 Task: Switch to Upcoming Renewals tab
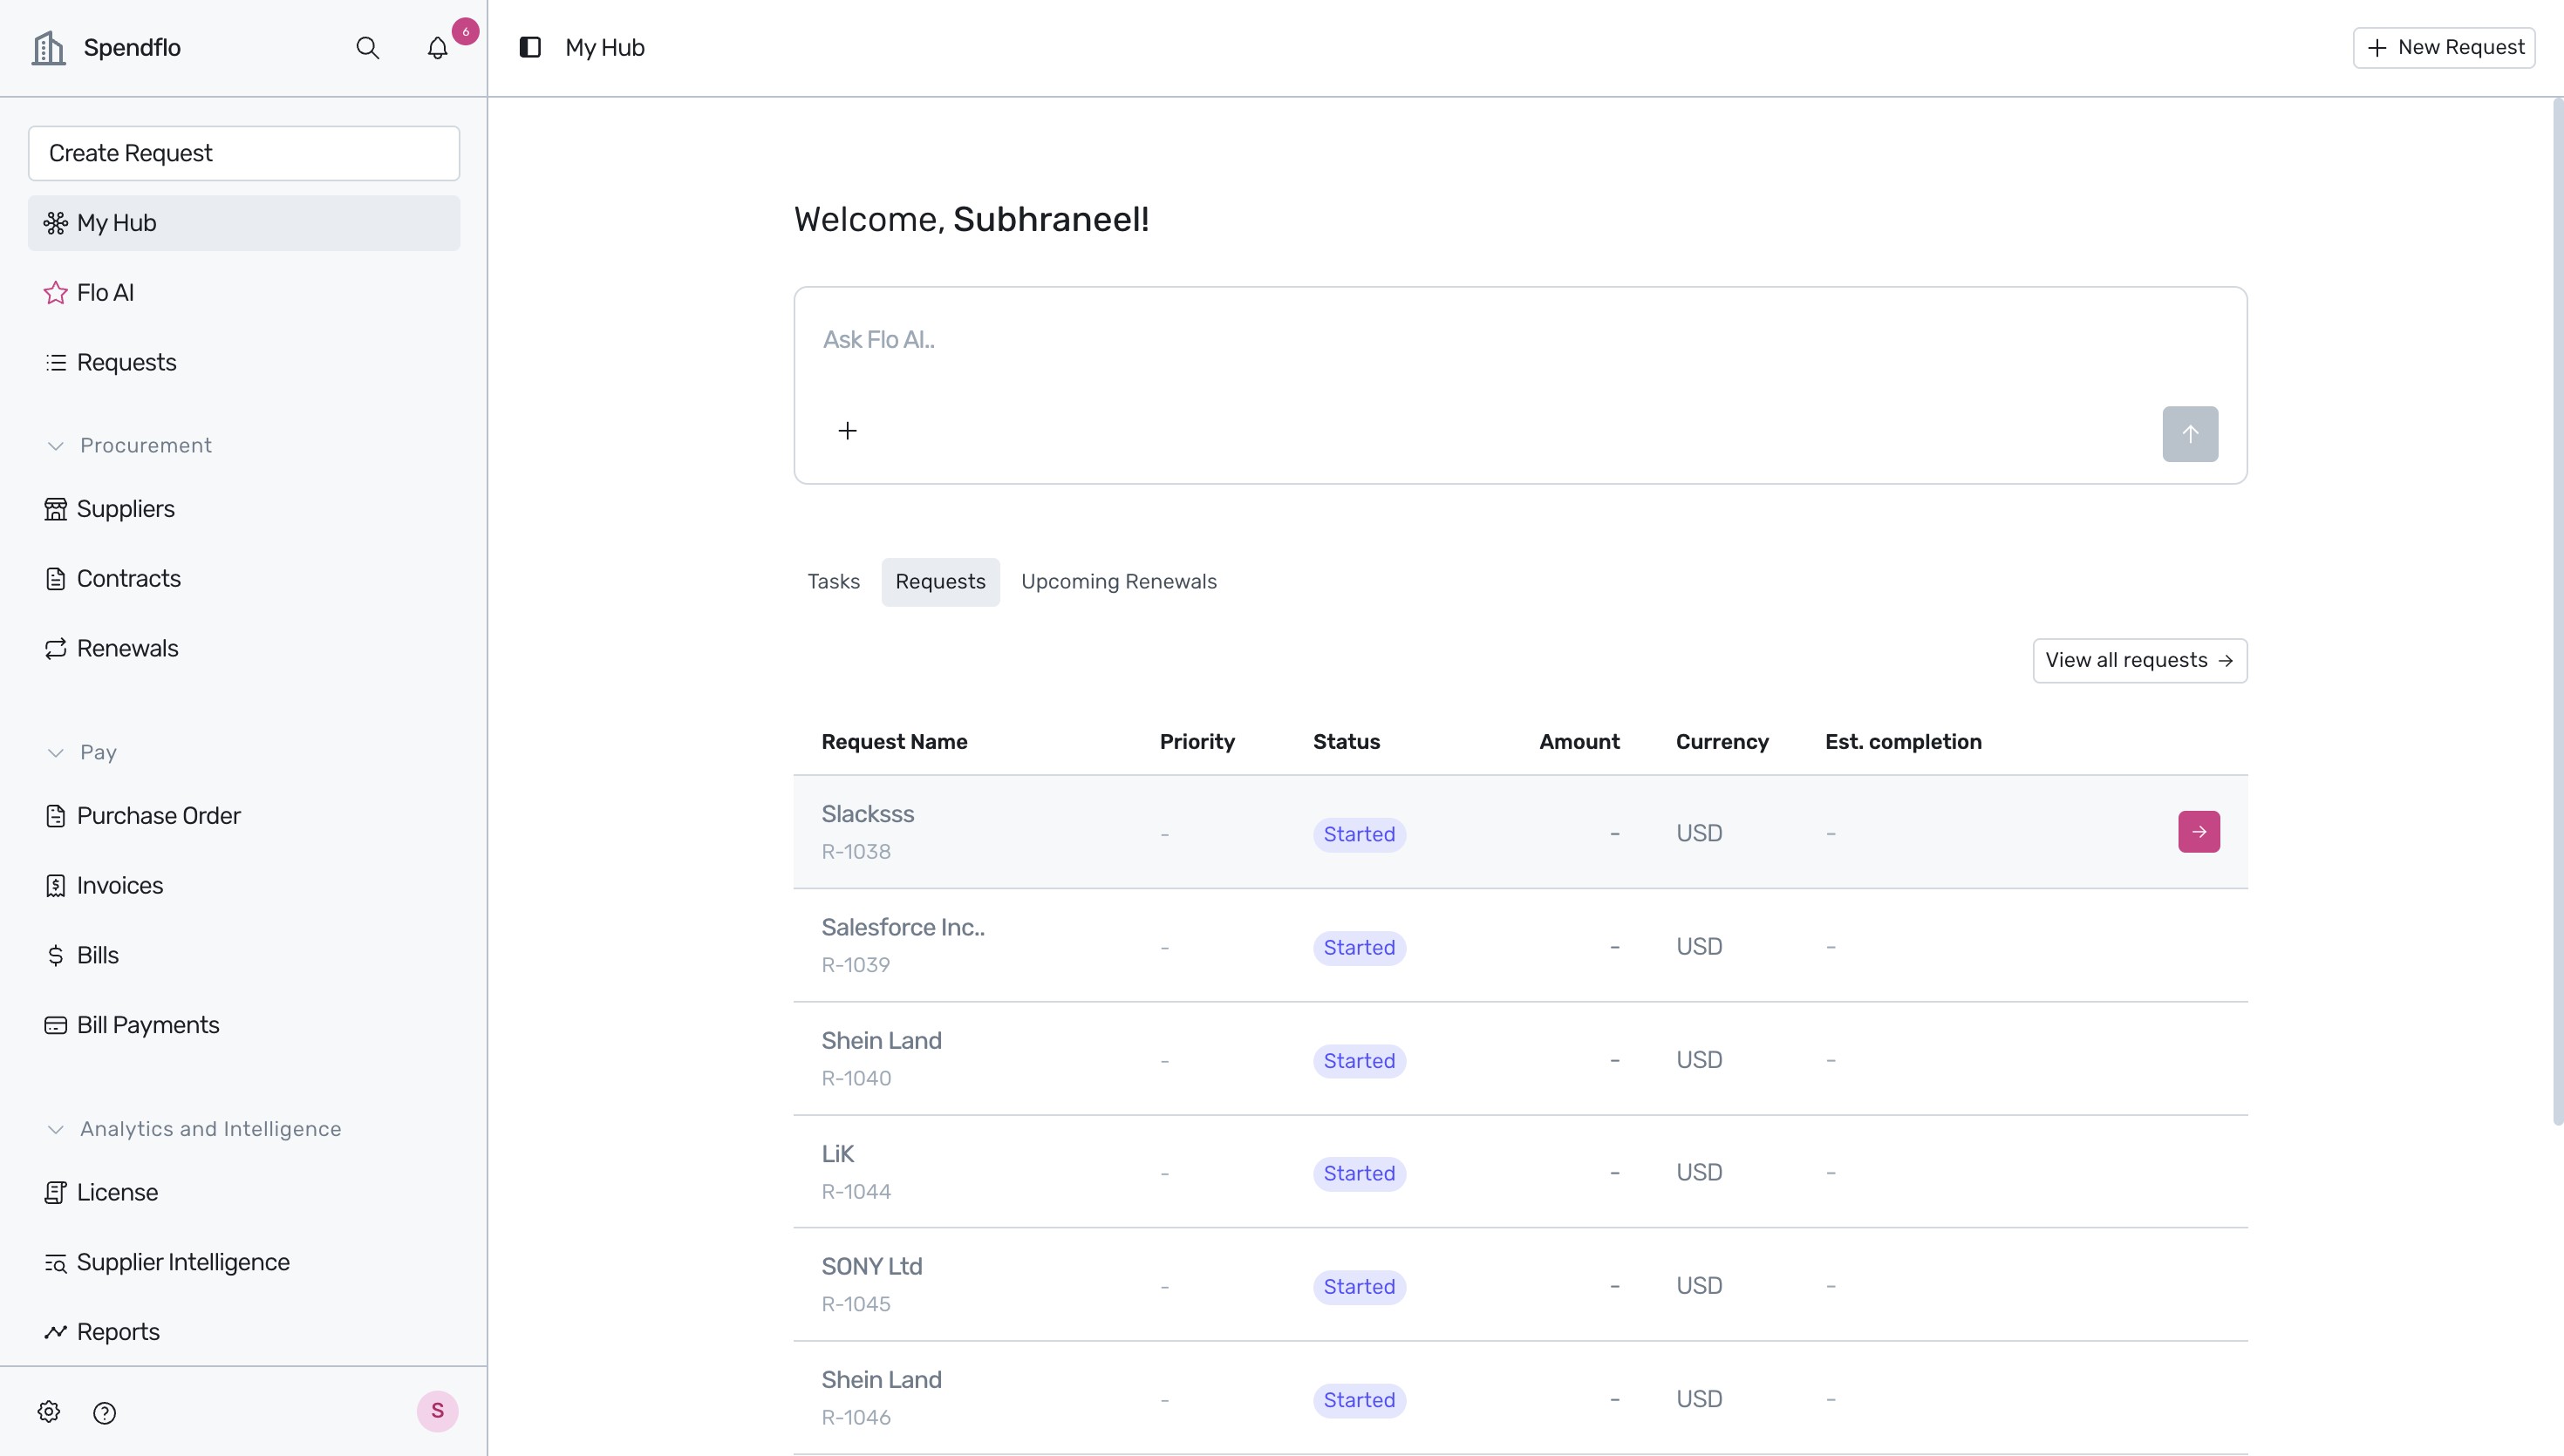(1118, 582)
